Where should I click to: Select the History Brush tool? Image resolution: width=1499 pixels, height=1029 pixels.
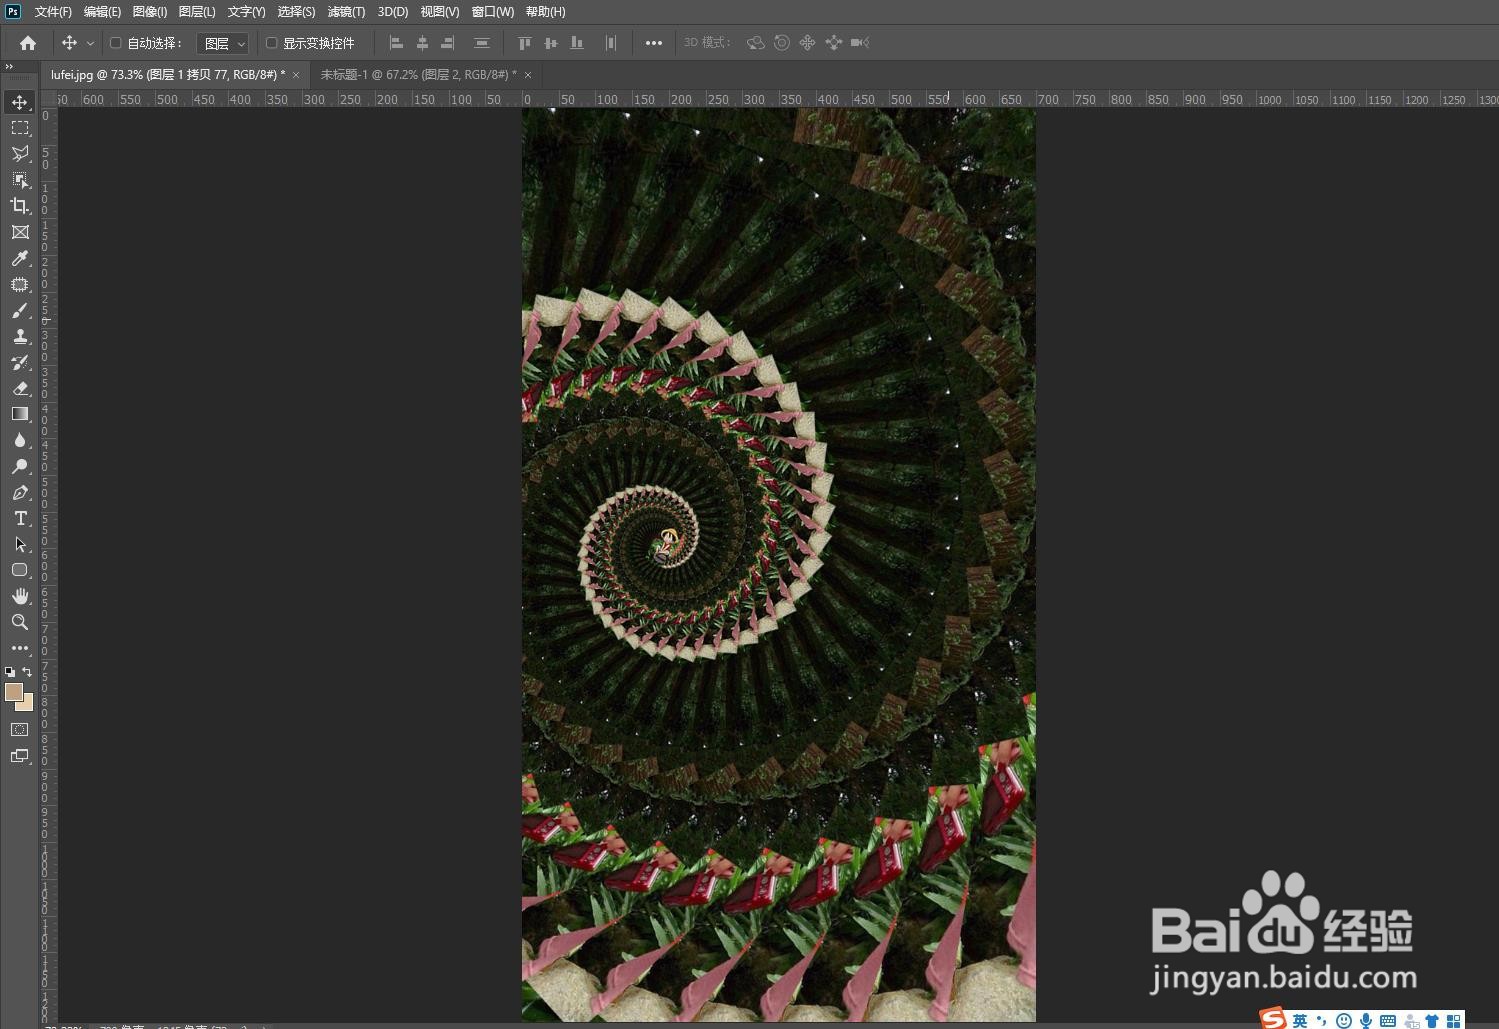tap(20, 362)
